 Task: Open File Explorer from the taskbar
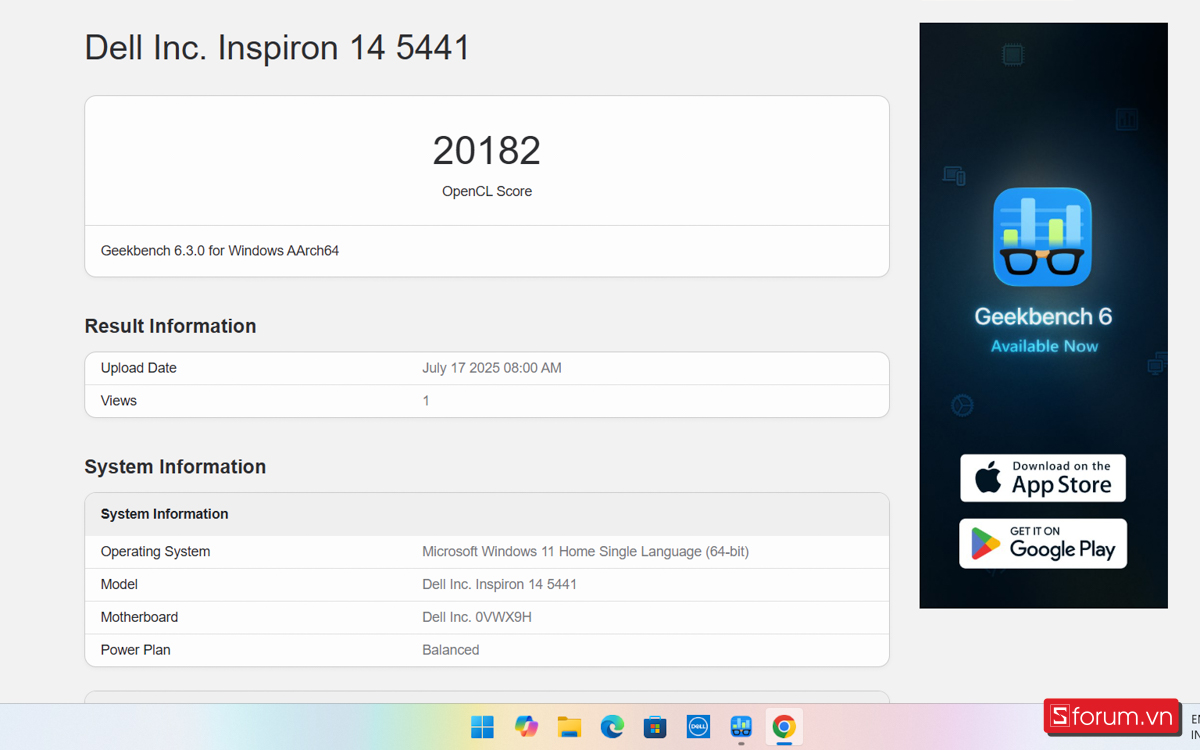click(569, 727)
